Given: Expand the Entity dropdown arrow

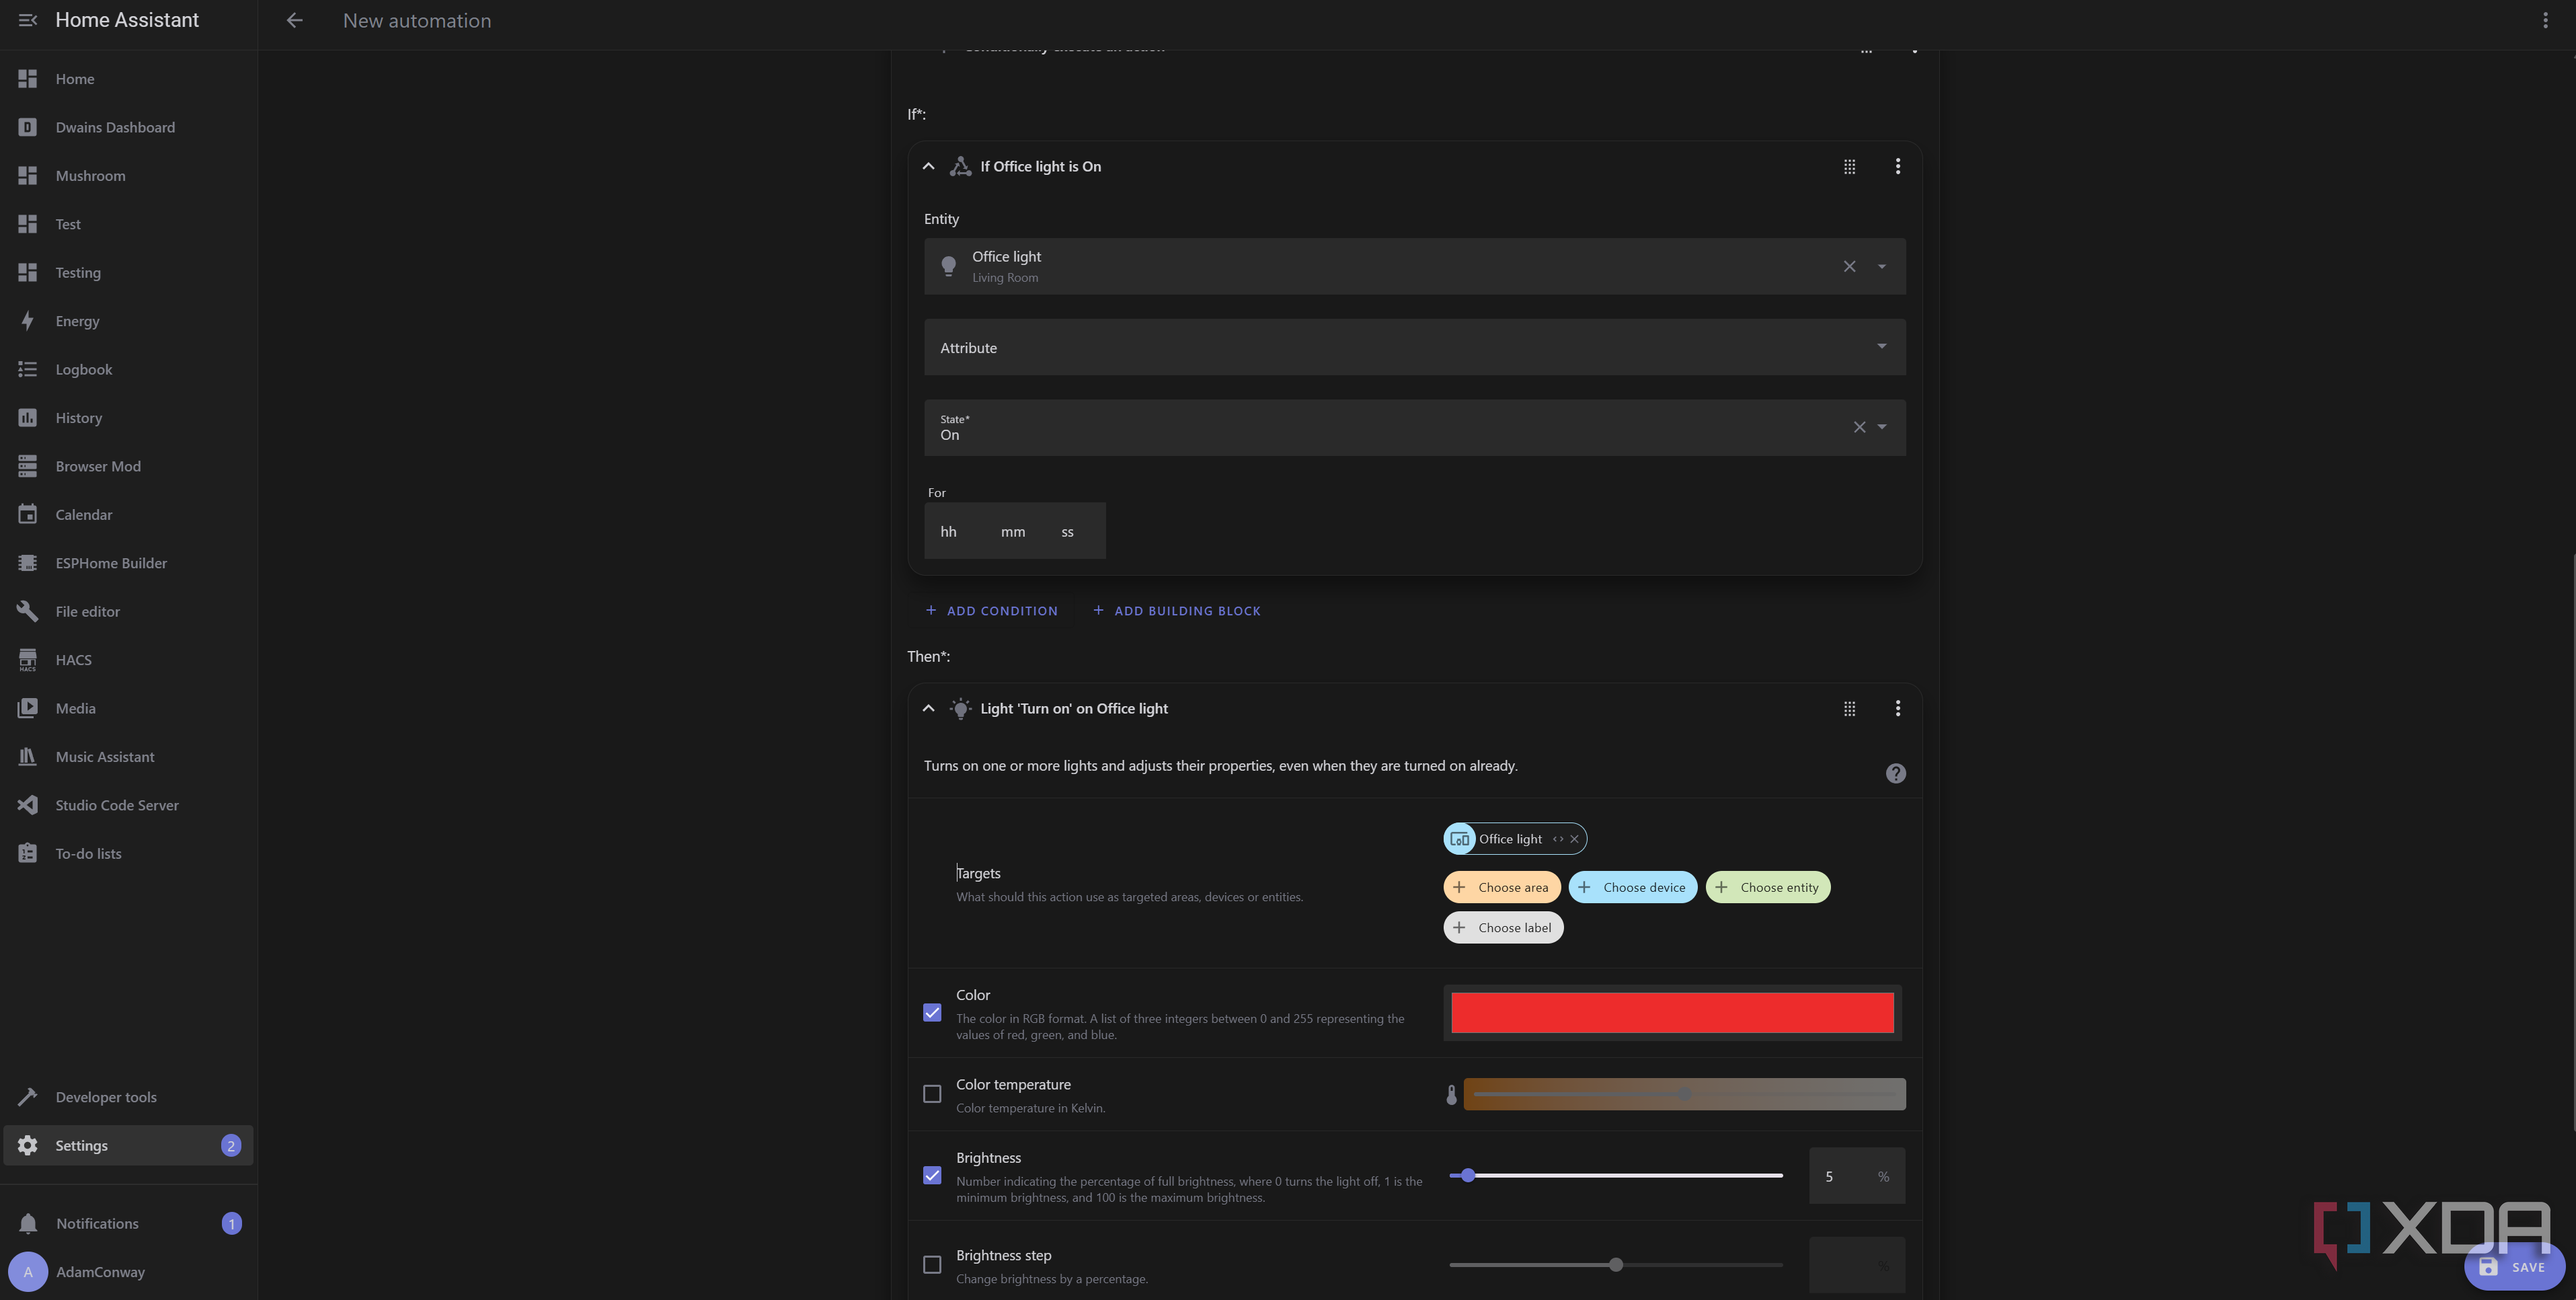Looking at the screenshot, I should [1881, 267].
